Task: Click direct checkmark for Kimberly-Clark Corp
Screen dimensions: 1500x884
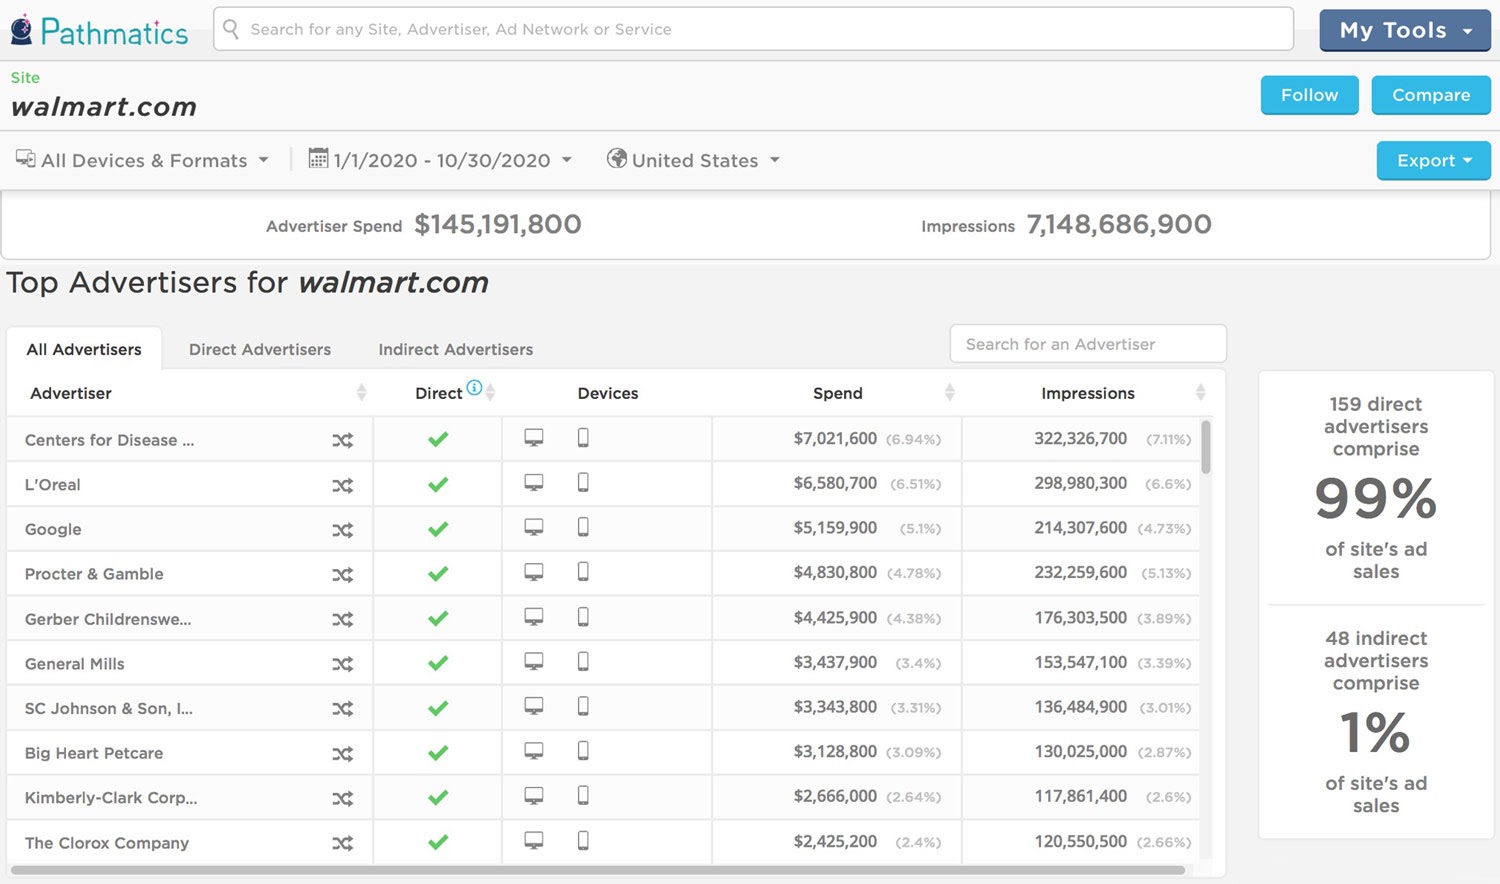Action: click(x=438, y=798)
